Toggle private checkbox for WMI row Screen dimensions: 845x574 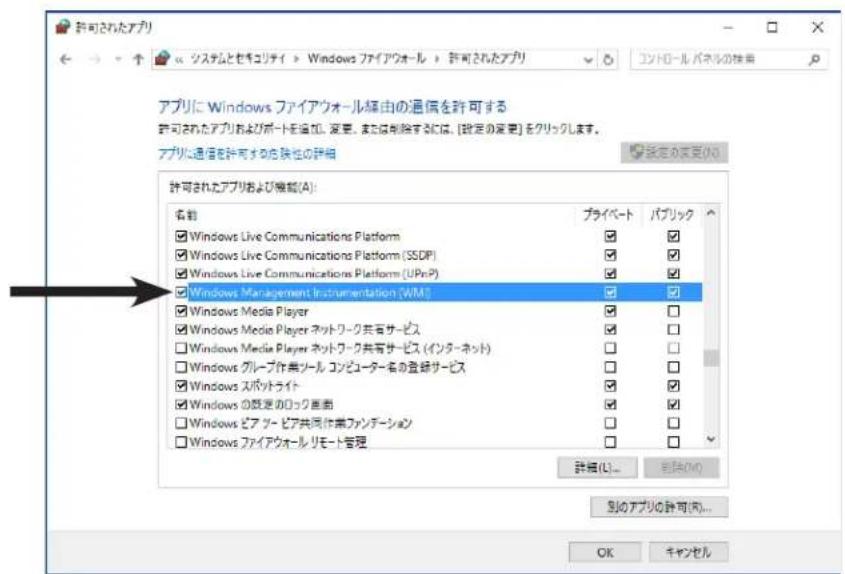(610, 292)
